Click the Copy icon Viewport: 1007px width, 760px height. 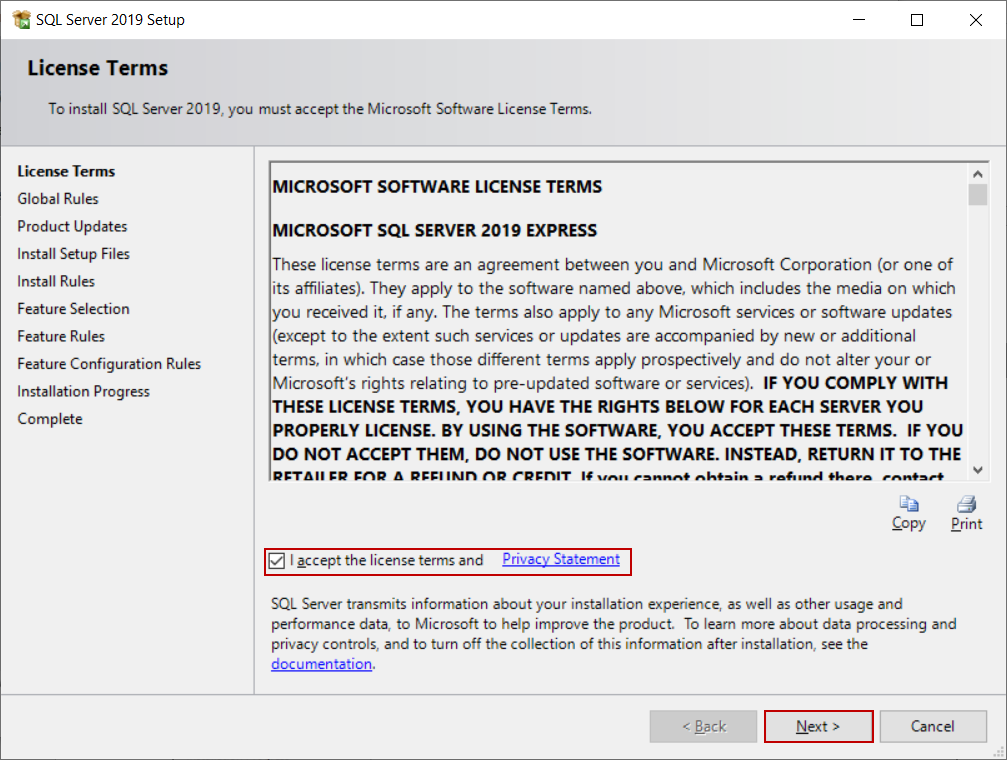tap(908, 505)
